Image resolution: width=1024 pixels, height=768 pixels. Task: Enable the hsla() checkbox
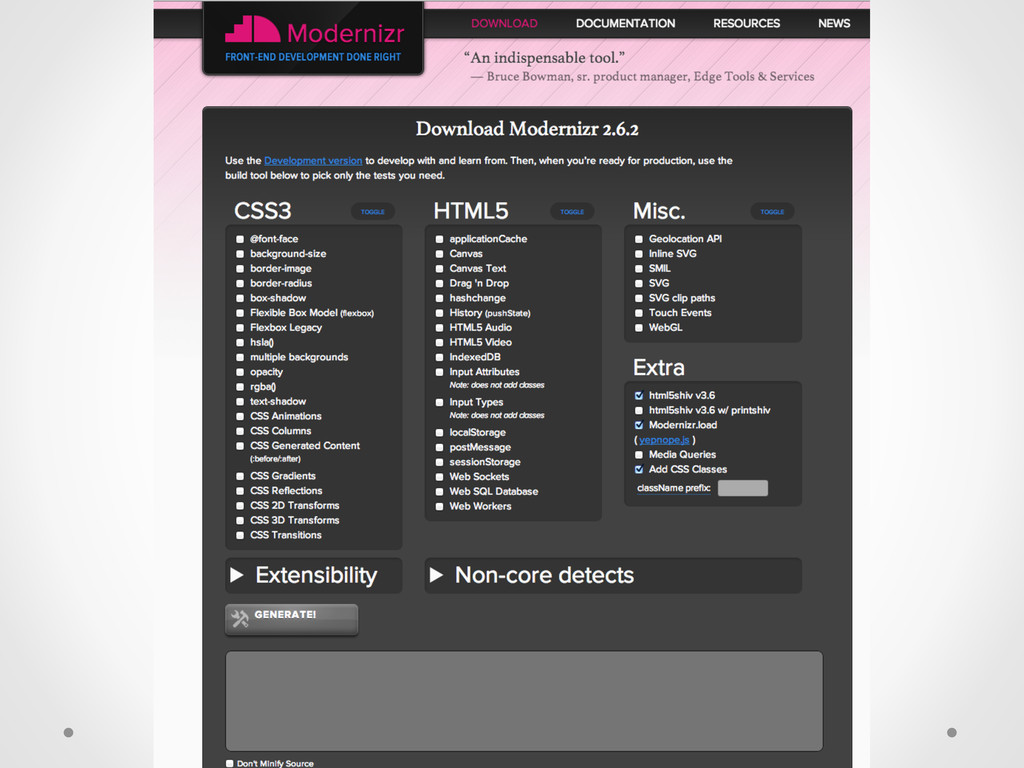(x=240, y=342)
